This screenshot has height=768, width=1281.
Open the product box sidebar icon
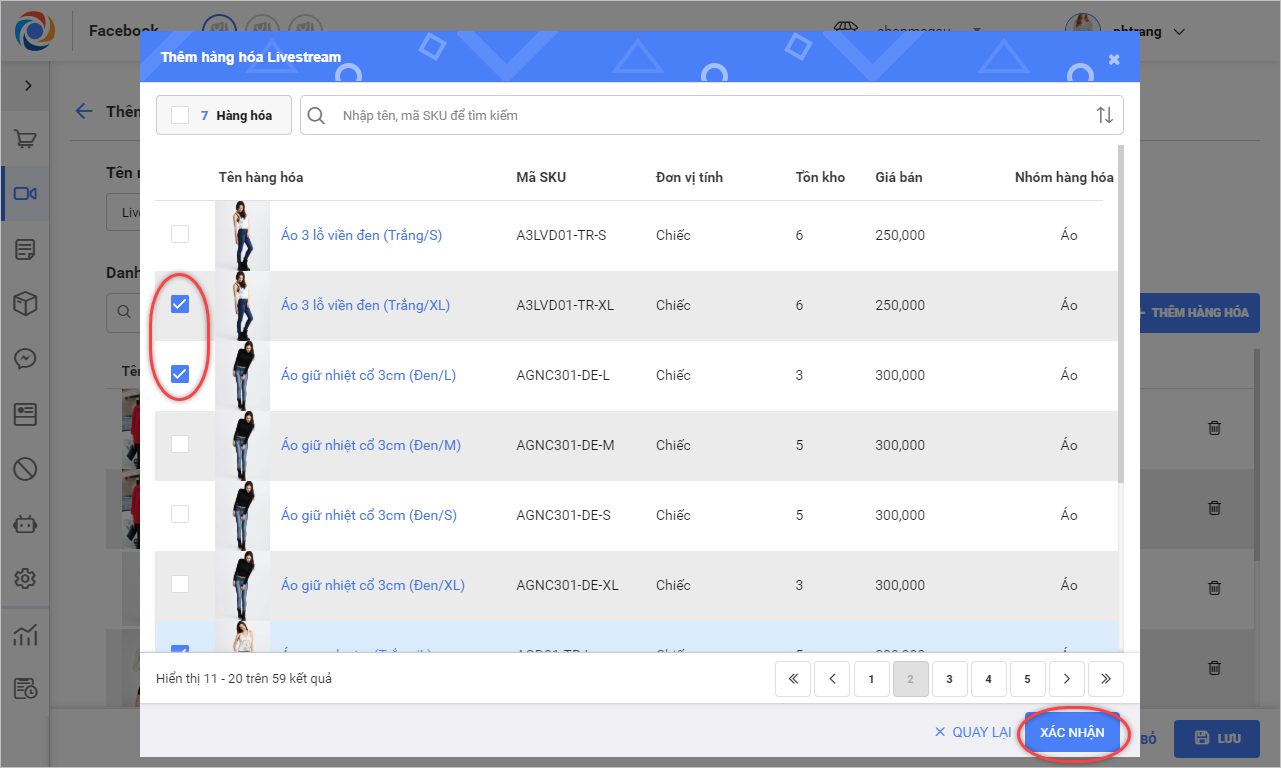[26, 304]
